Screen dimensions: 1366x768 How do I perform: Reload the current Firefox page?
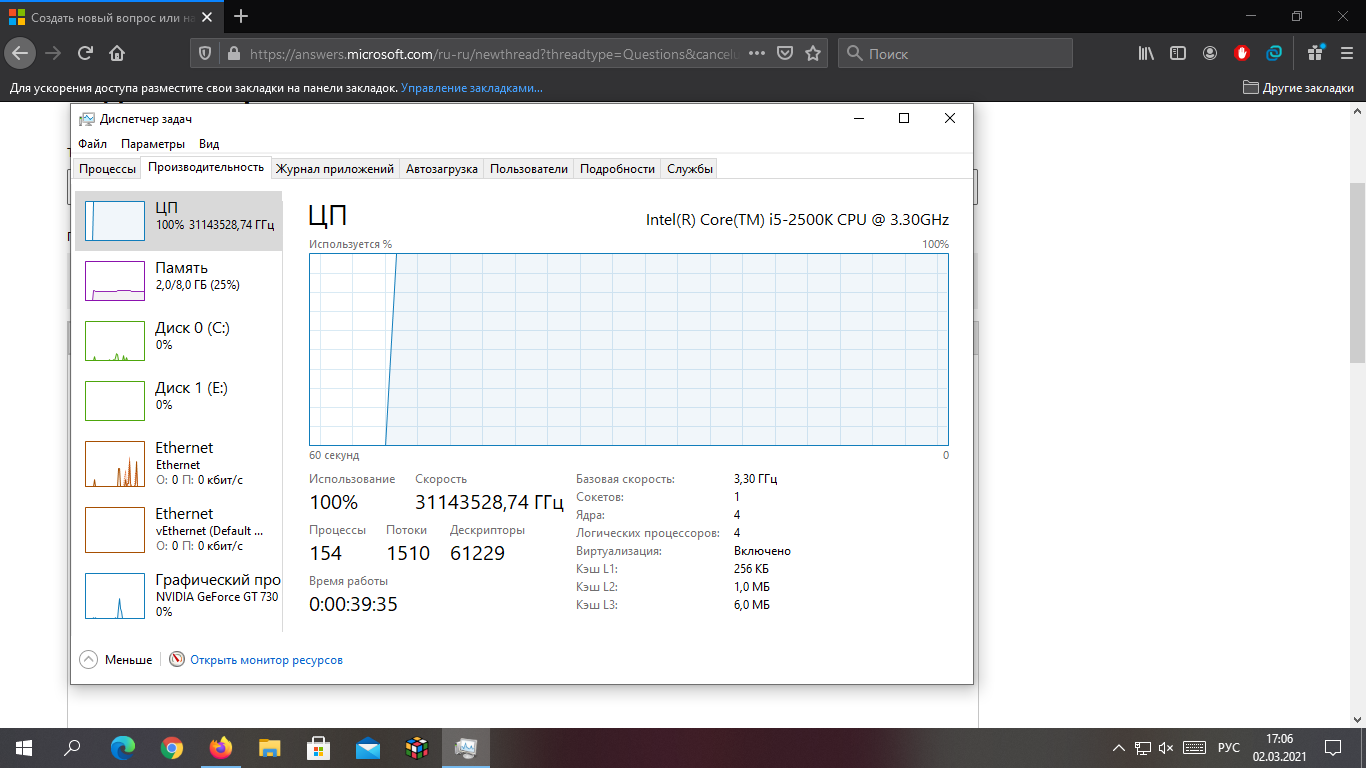point(85,53)
